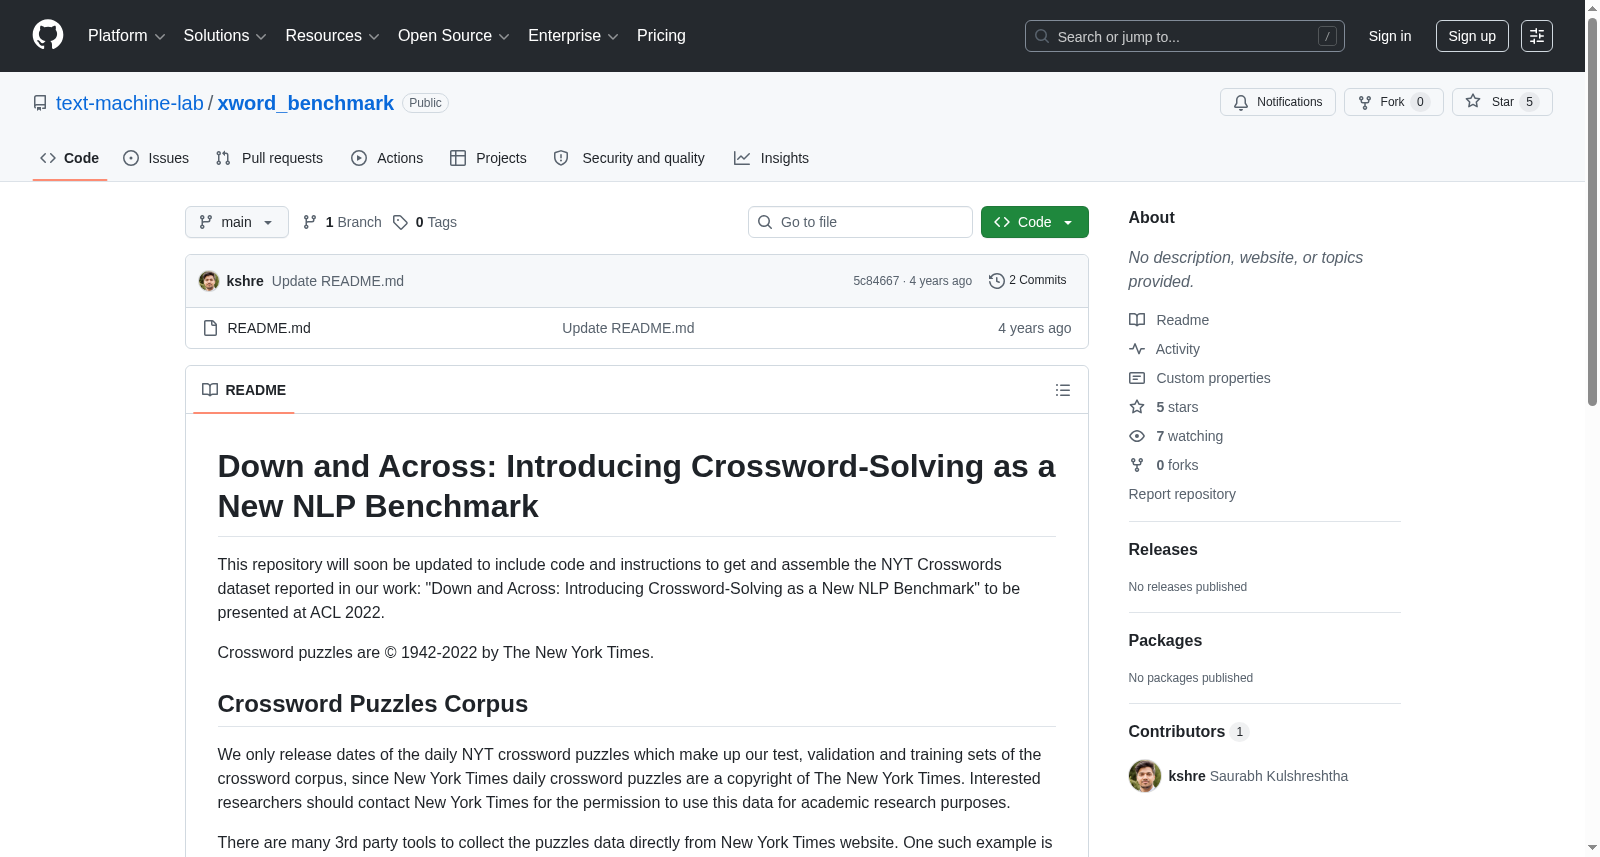The height and width of the screenshot is (857, 1600).
Task: Open the README outline icon
Action: coord(1063,390)
